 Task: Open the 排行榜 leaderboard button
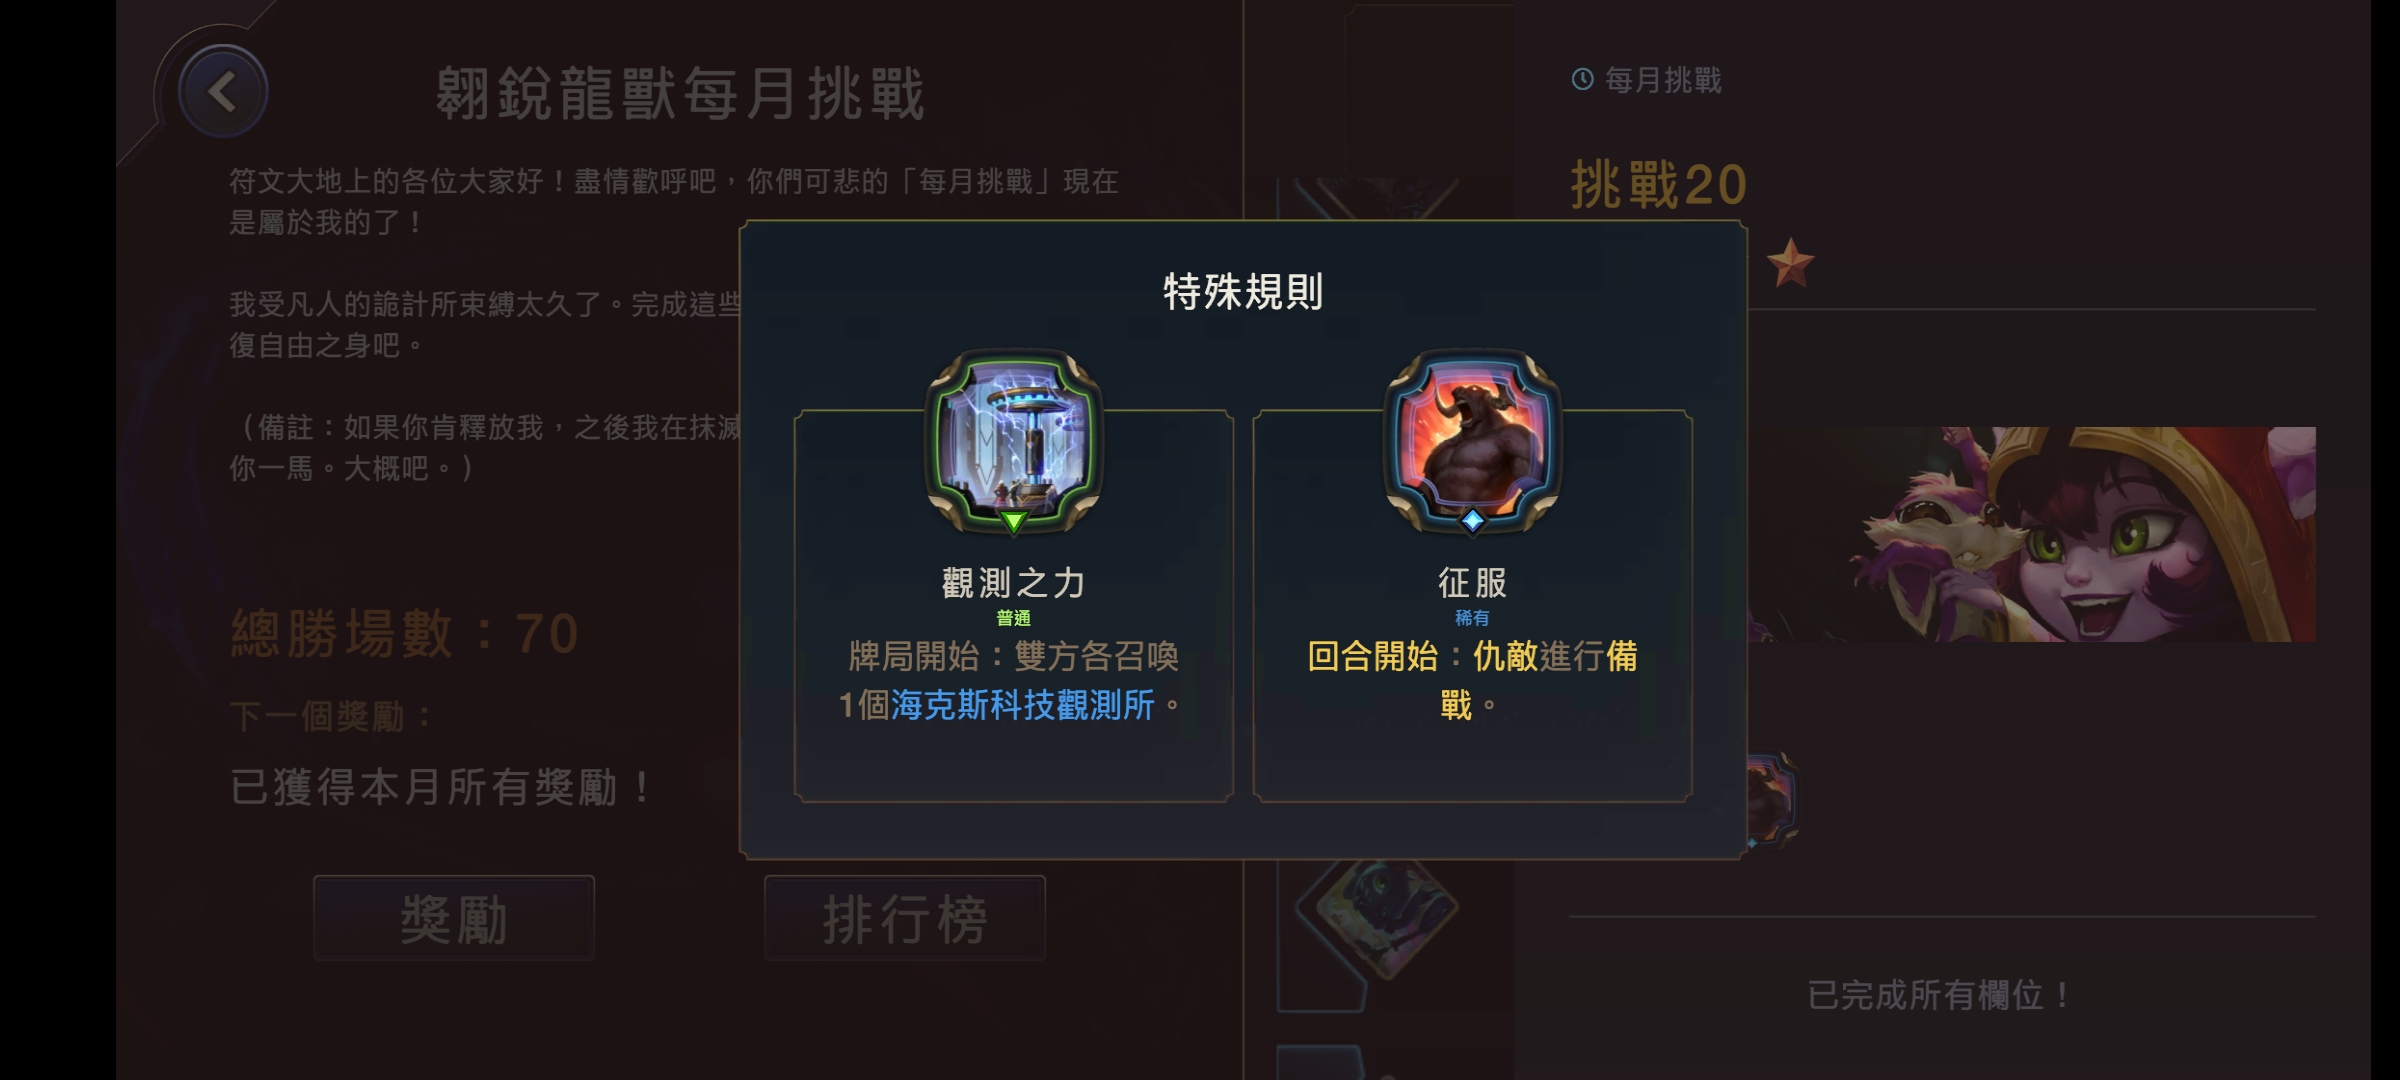[905, 918]
